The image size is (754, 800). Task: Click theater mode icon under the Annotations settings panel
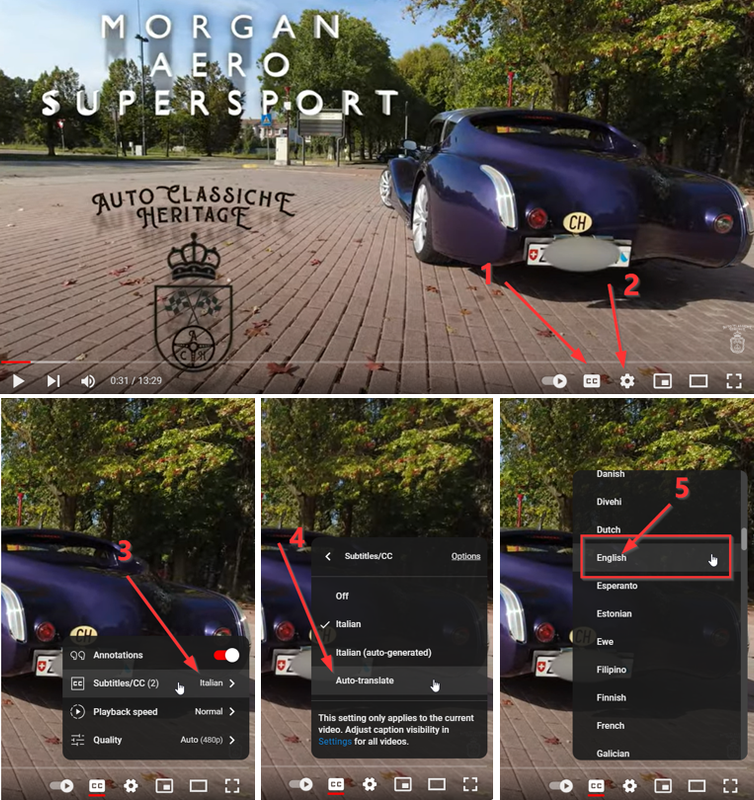tap(198, 786)
